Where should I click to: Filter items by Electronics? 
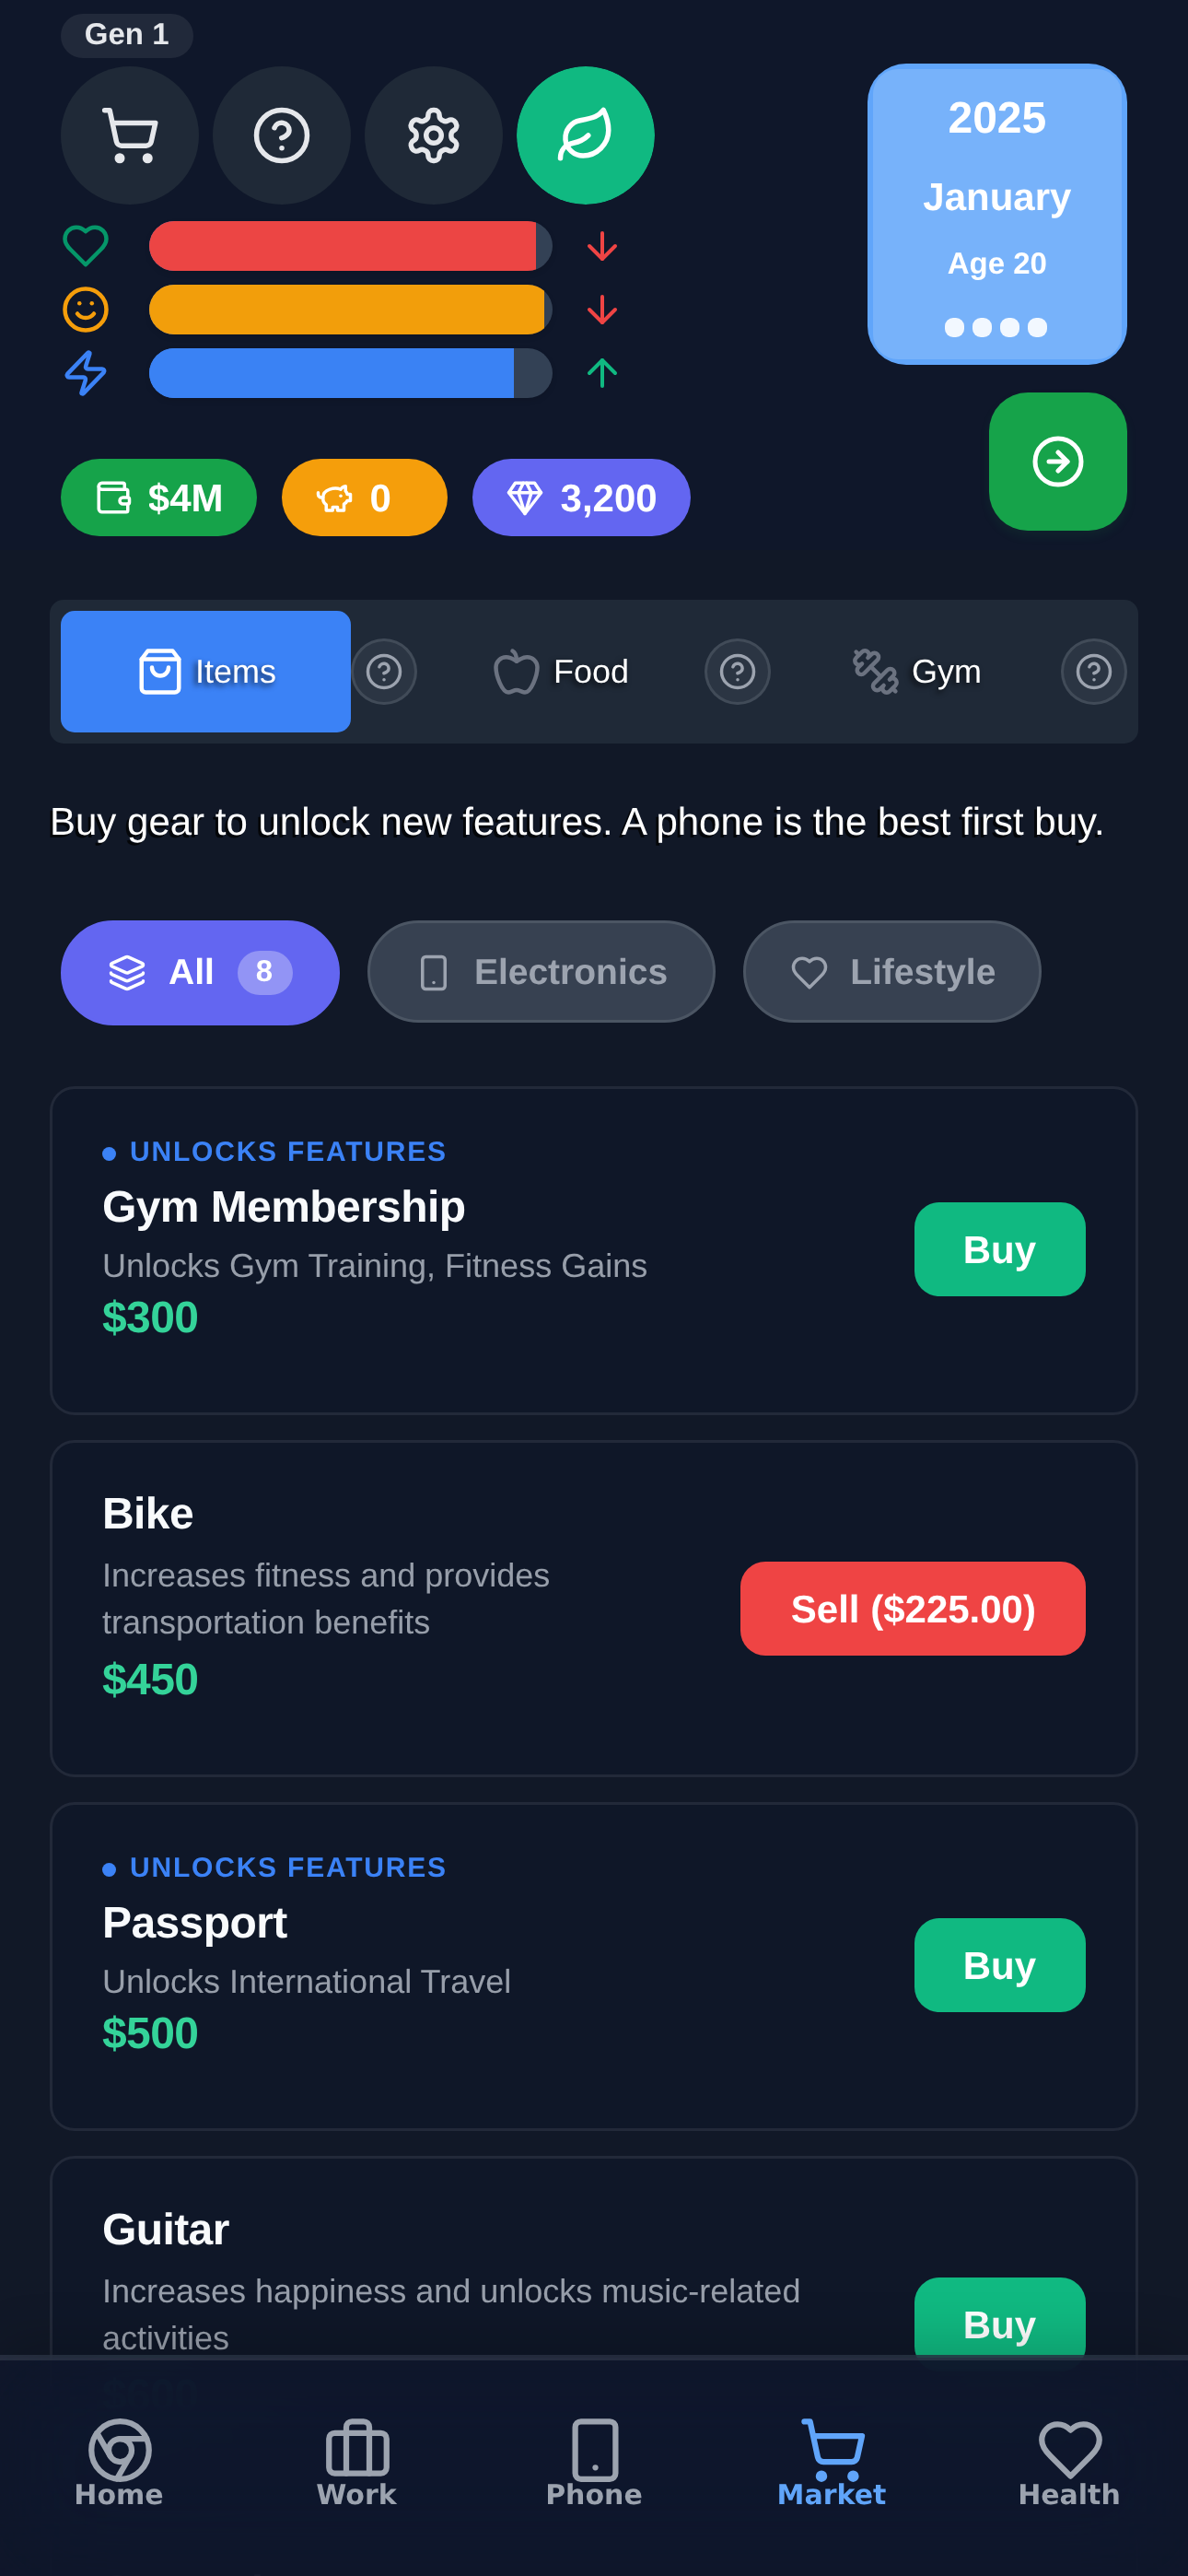pyautogui.click(x=541, y=972)
